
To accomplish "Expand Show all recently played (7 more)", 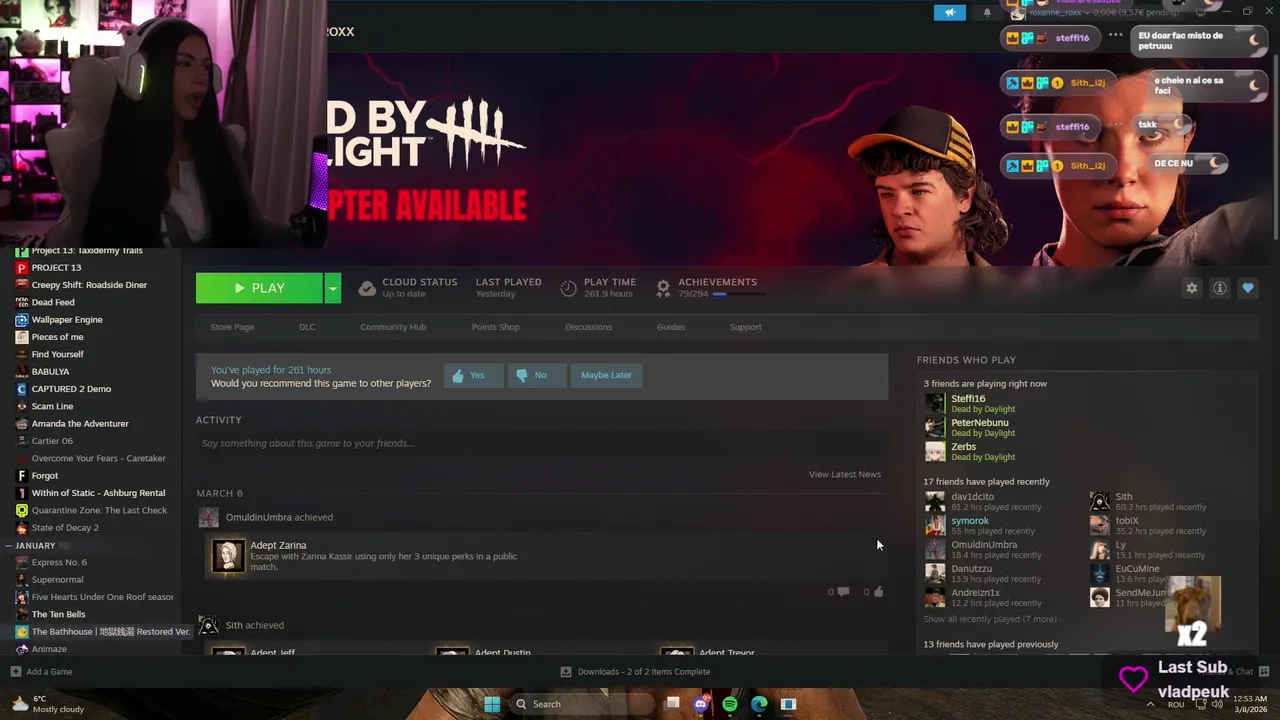I will point(989,619).
